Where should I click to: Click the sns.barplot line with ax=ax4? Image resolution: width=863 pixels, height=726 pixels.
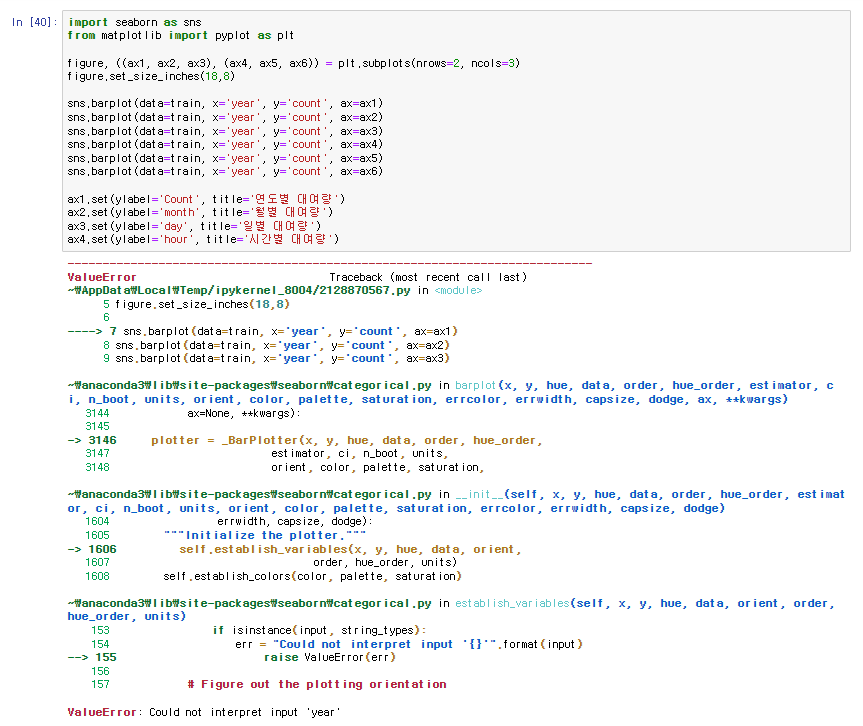[225, 144]
